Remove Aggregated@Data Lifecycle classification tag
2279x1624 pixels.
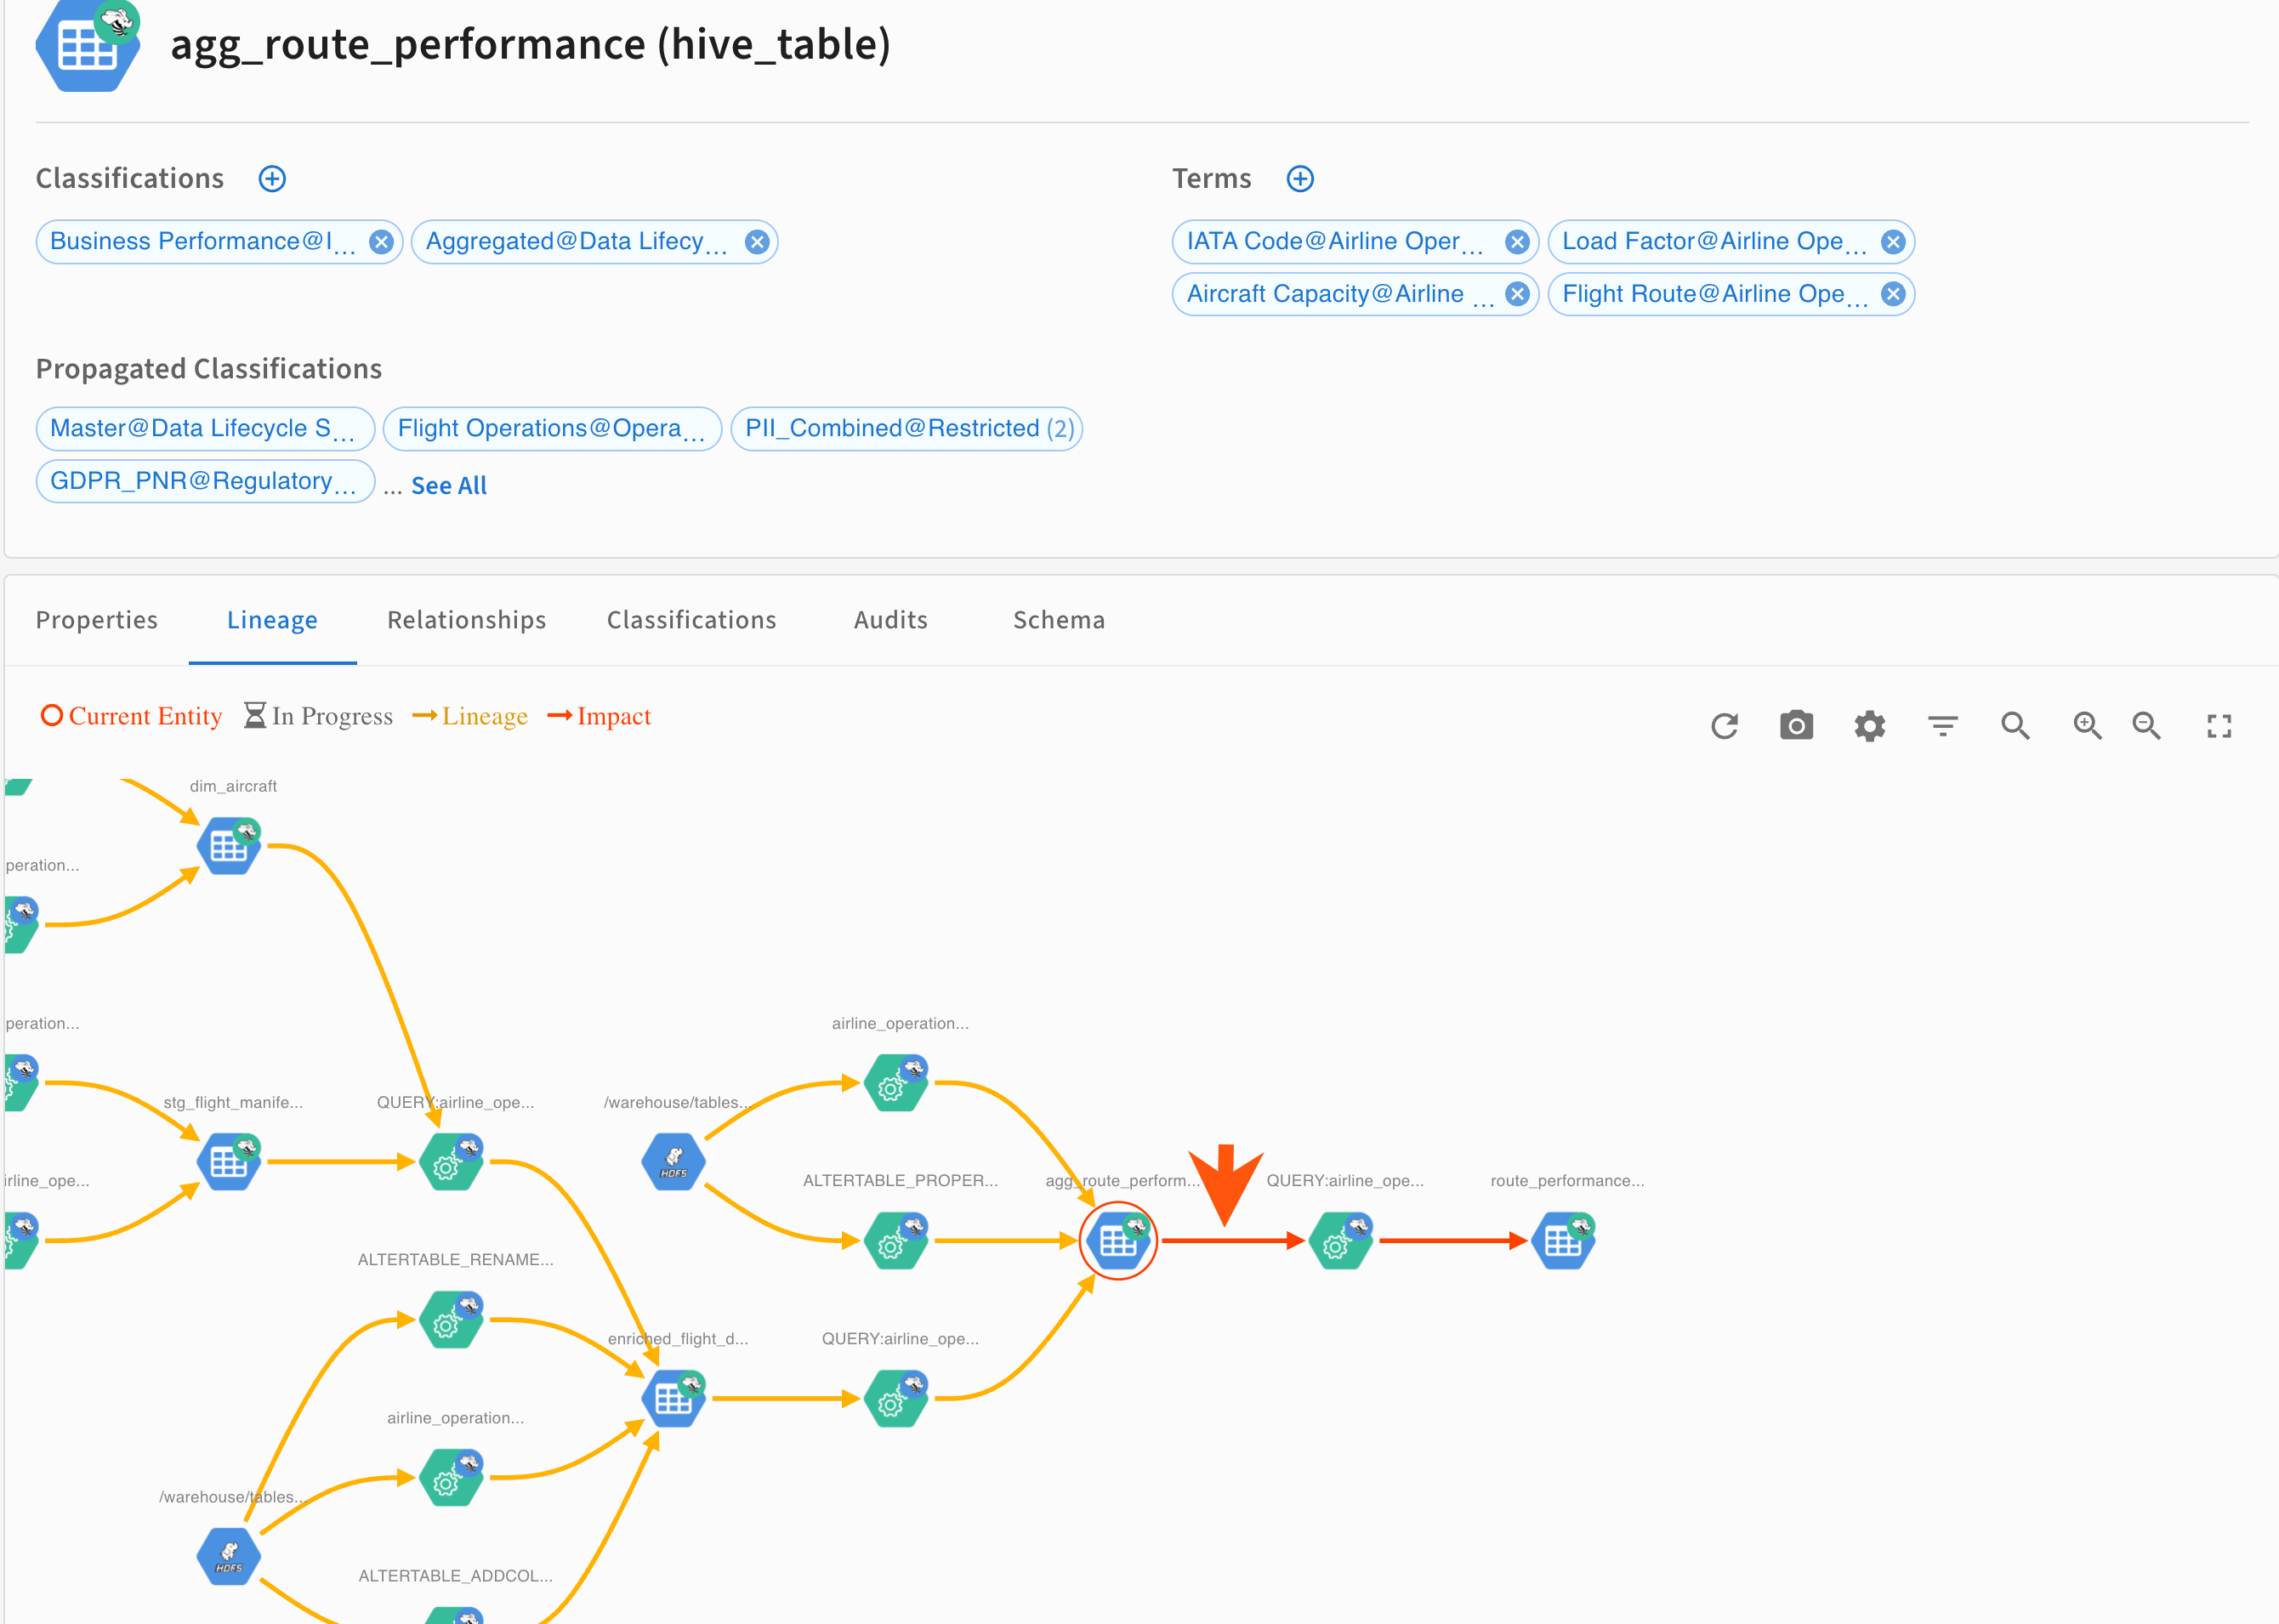tap(757, 242)
